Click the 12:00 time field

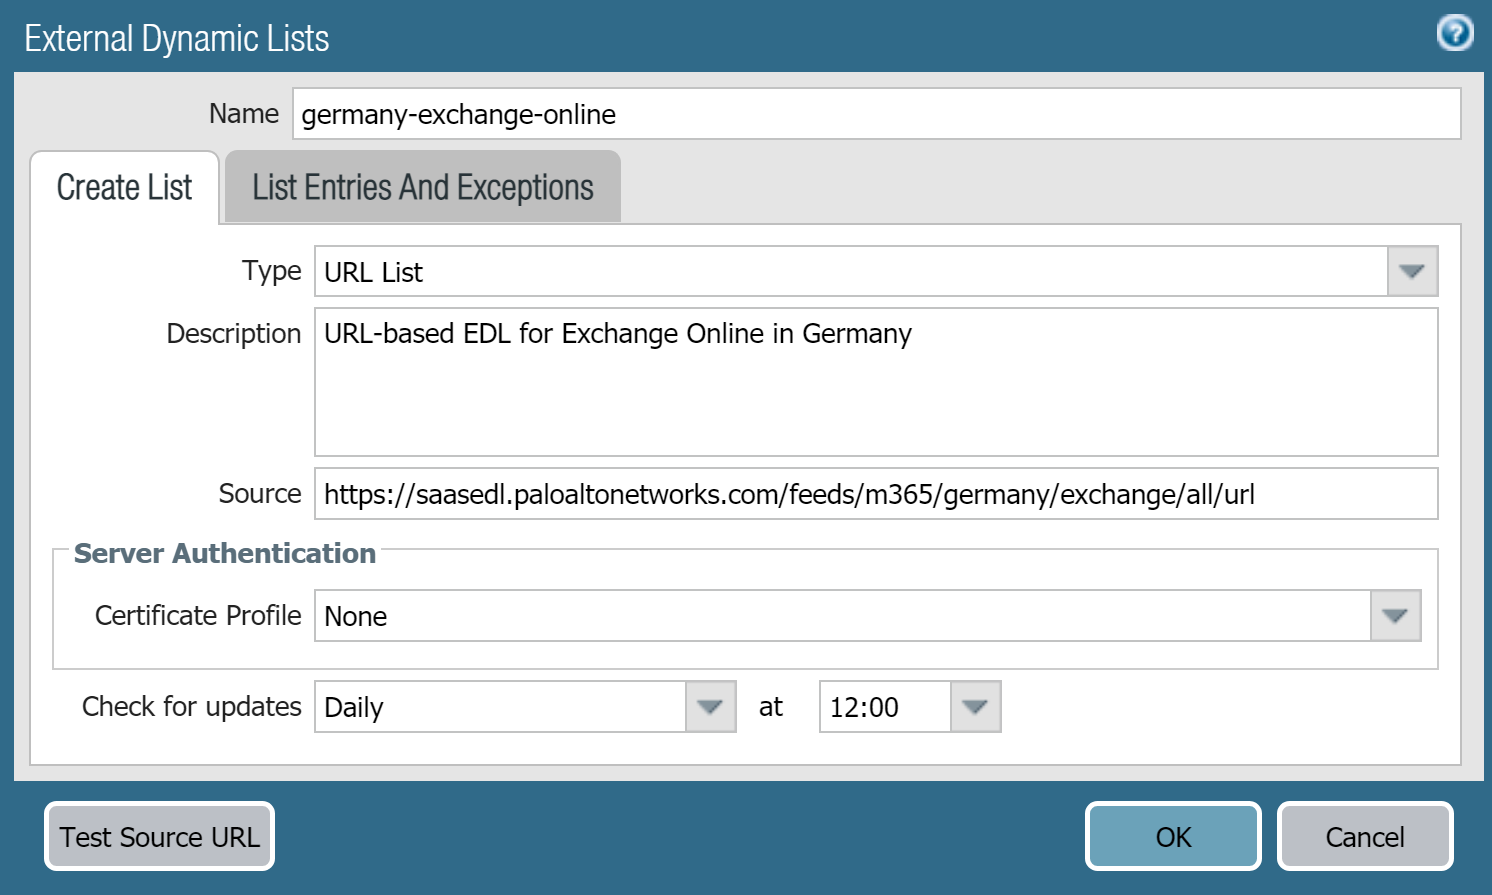pyautogui.click(x=884, y=707)
